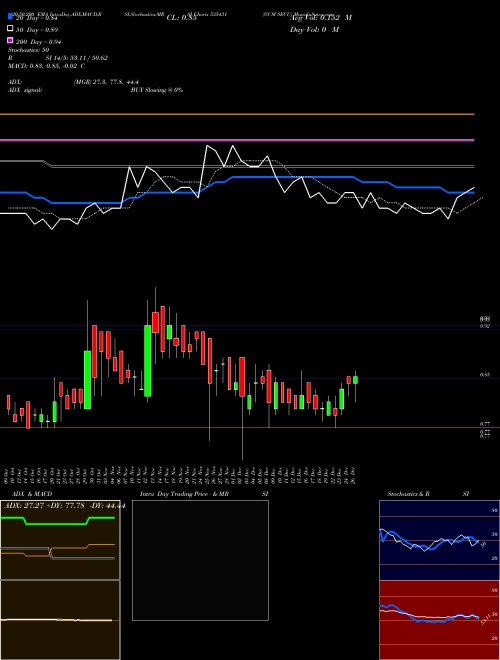Click the 0.85 price level label on right axis
The image size is (500, 660).
coord(484,375)
